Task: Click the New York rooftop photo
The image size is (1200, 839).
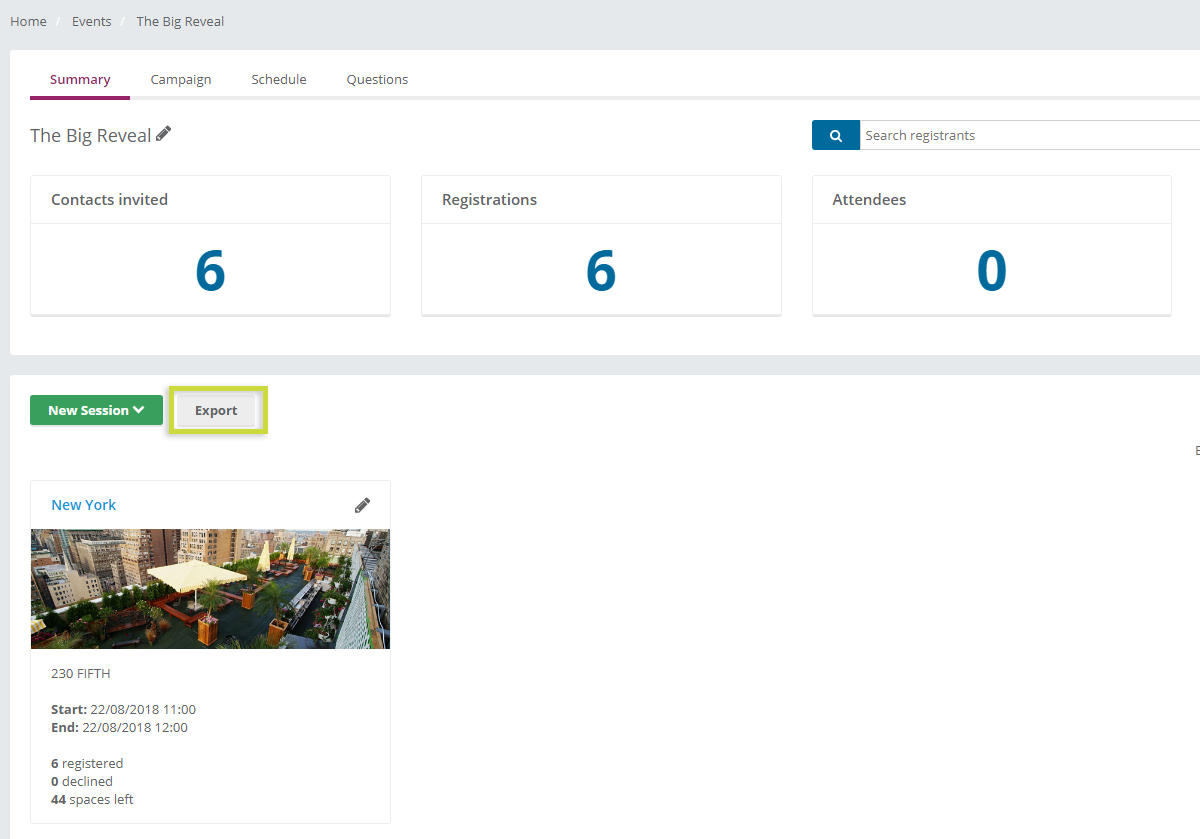Action: pos(210,589)
